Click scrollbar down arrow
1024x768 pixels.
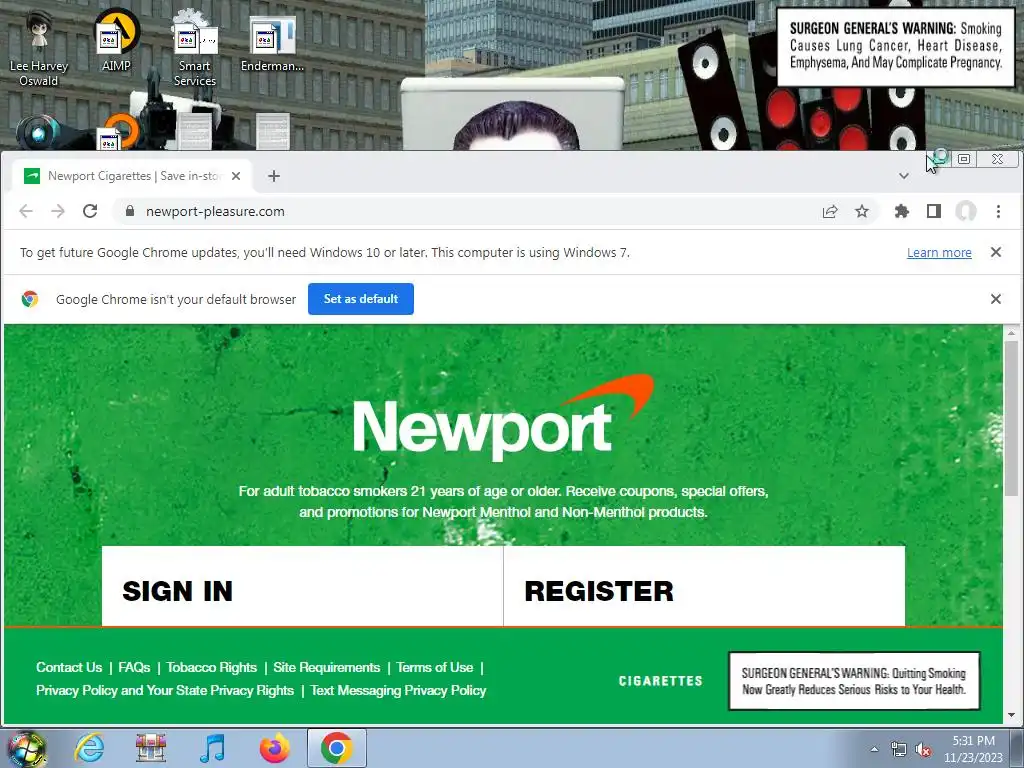click(1011, 714)
